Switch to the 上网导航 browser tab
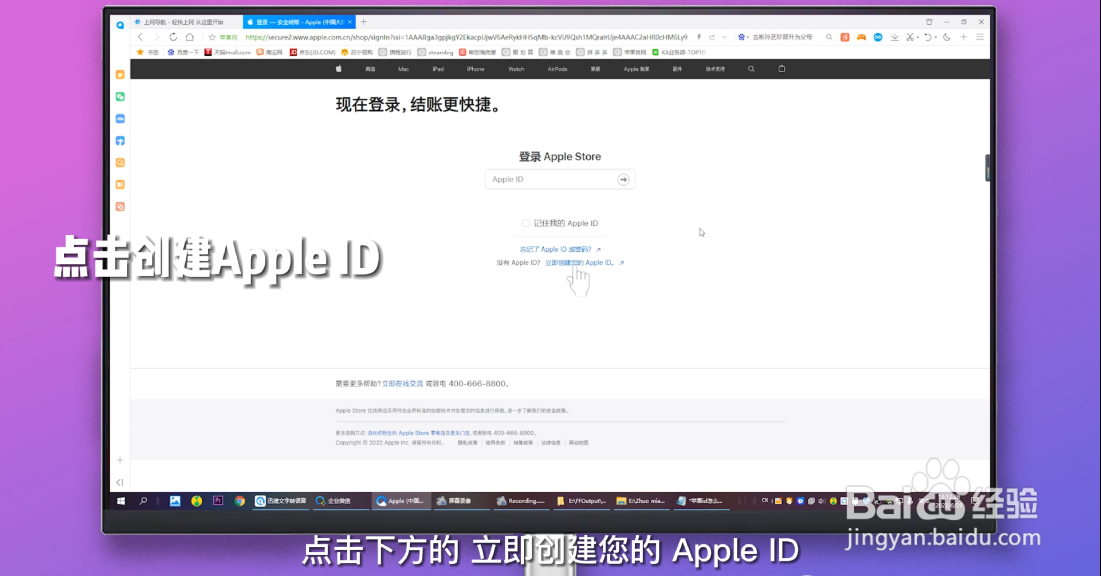The image size is (1101, 576). click(x=180, y=21)
